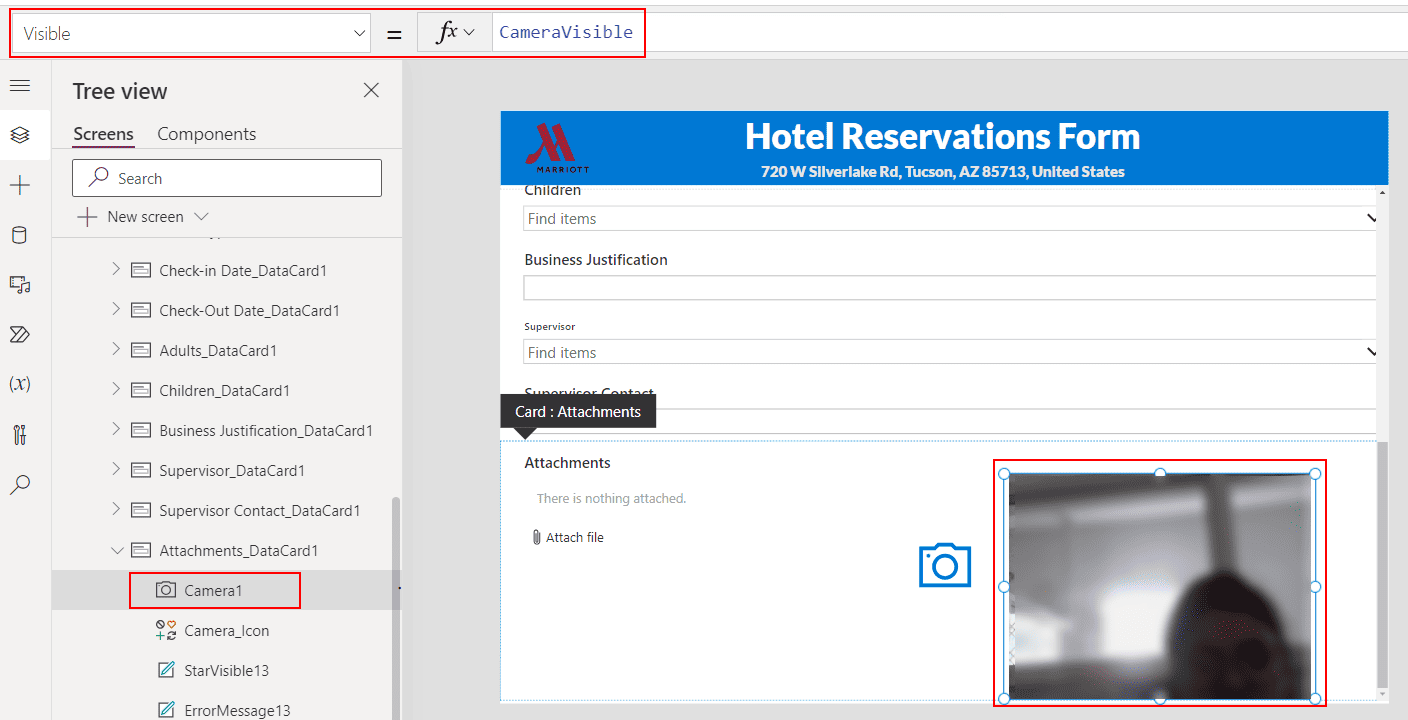Open the Tree view layers icon
This screenshot has width=1408, height=720.
click(19, 135)
